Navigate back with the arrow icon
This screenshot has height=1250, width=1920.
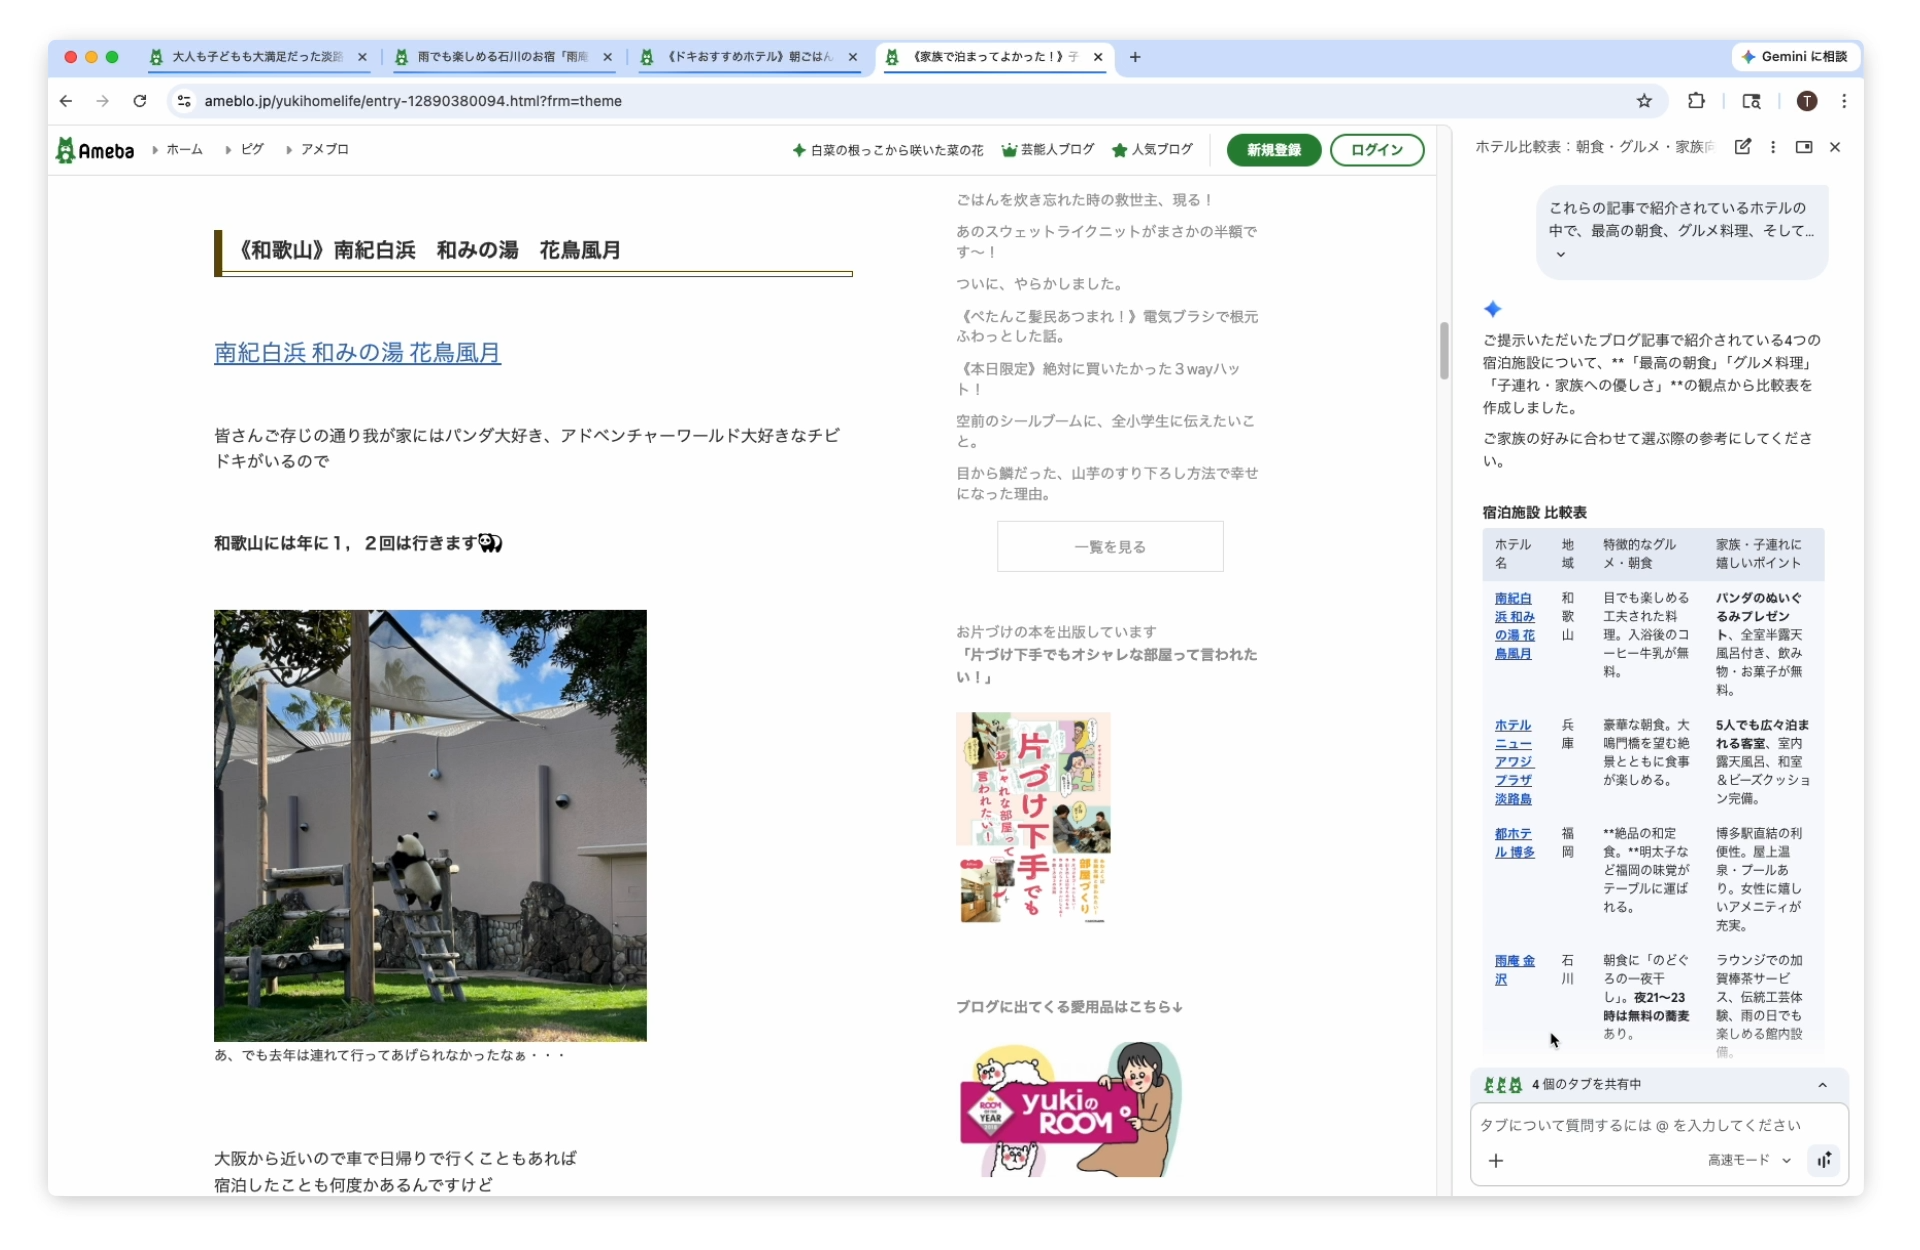(66, 101)
